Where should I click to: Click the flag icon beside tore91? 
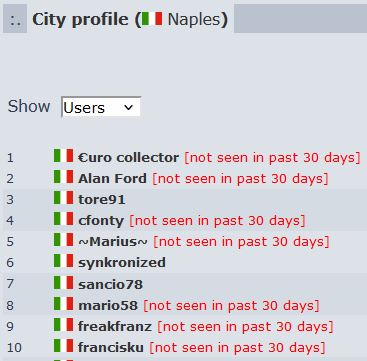(63, 198)
